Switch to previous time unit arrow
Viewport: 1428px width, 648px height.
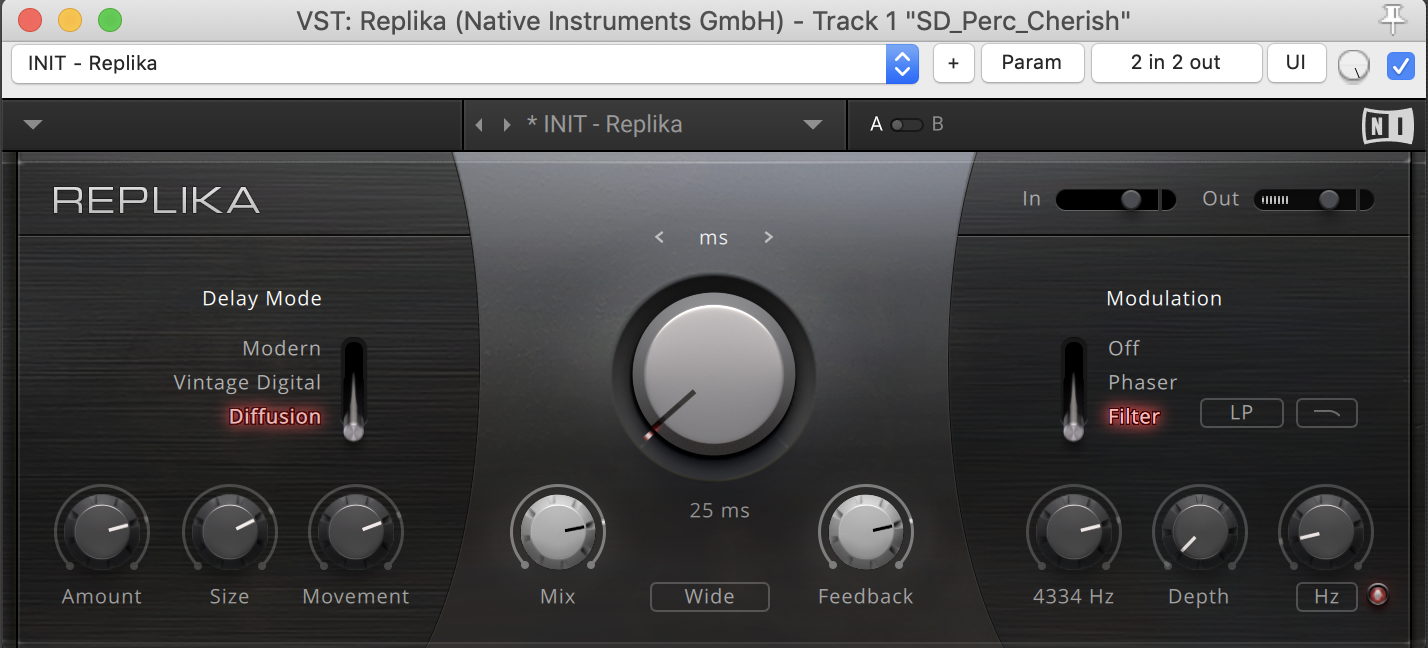pyautogui.click(x=659, y=237)
